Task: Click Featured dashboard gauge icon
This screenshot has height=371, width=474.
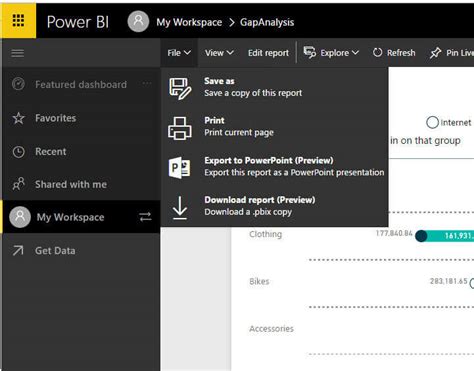Action: coord(18,84)
